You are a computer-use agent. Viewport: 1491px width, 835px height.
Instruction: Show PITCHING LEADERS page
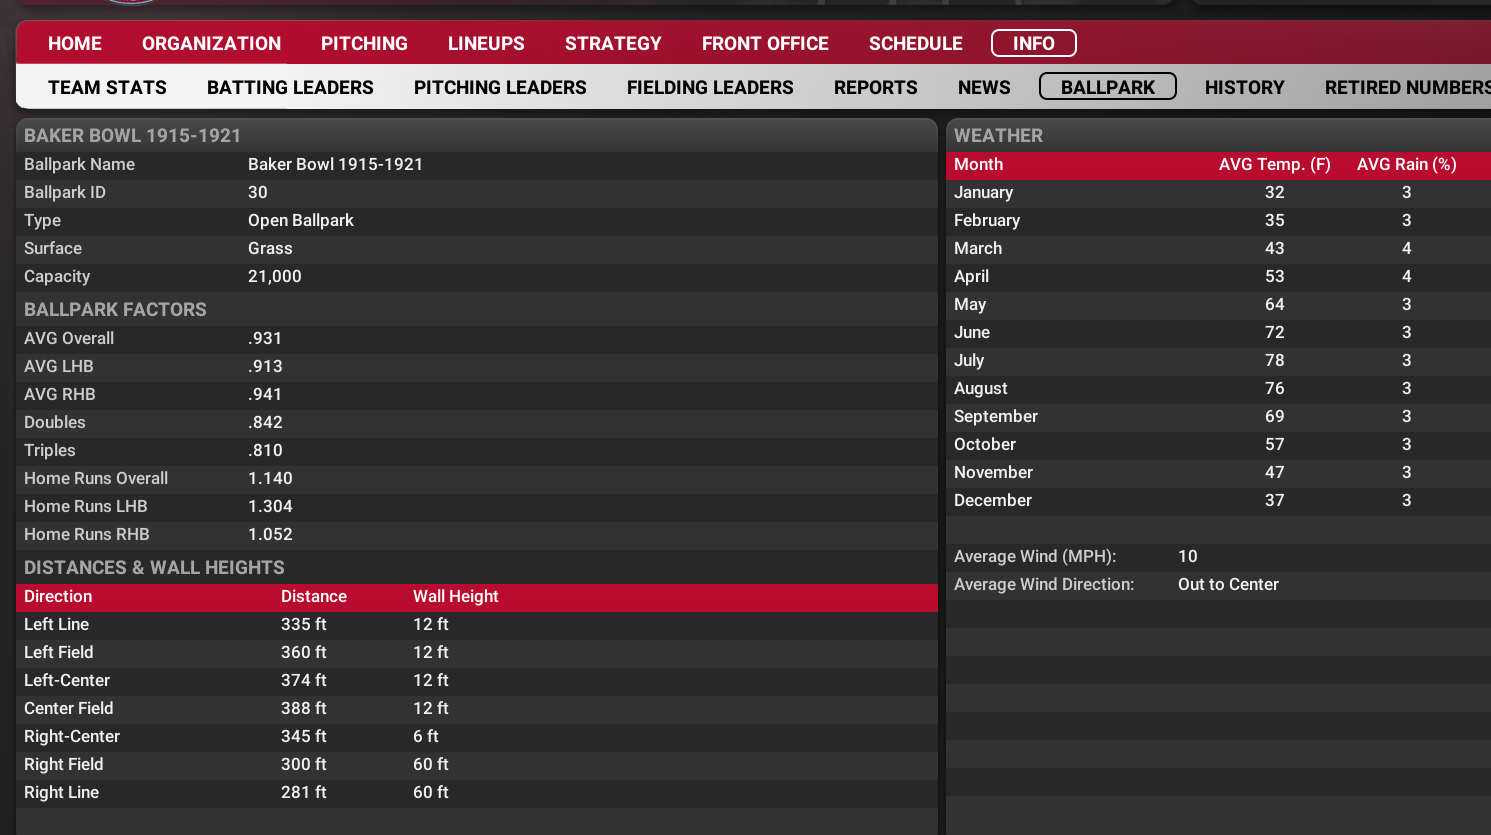(500, 88)
